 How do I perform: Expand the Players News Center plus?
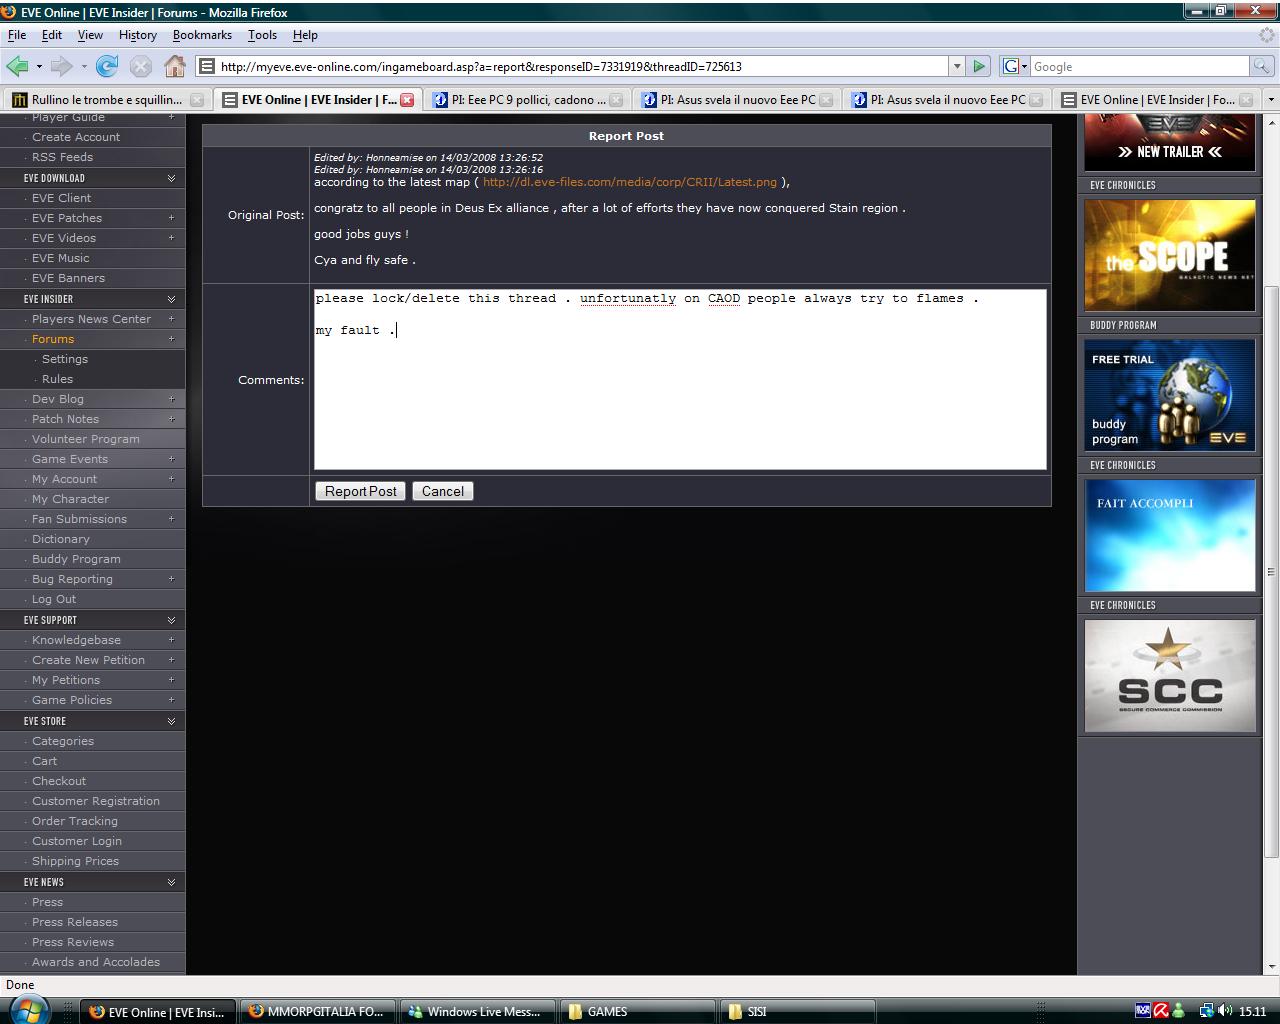(171, 319)
